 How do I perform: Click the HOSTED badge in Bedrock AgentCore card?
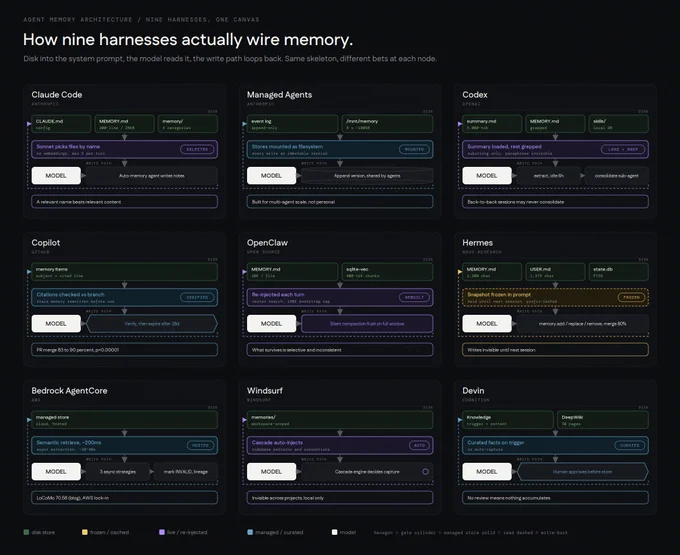[200, 445]
